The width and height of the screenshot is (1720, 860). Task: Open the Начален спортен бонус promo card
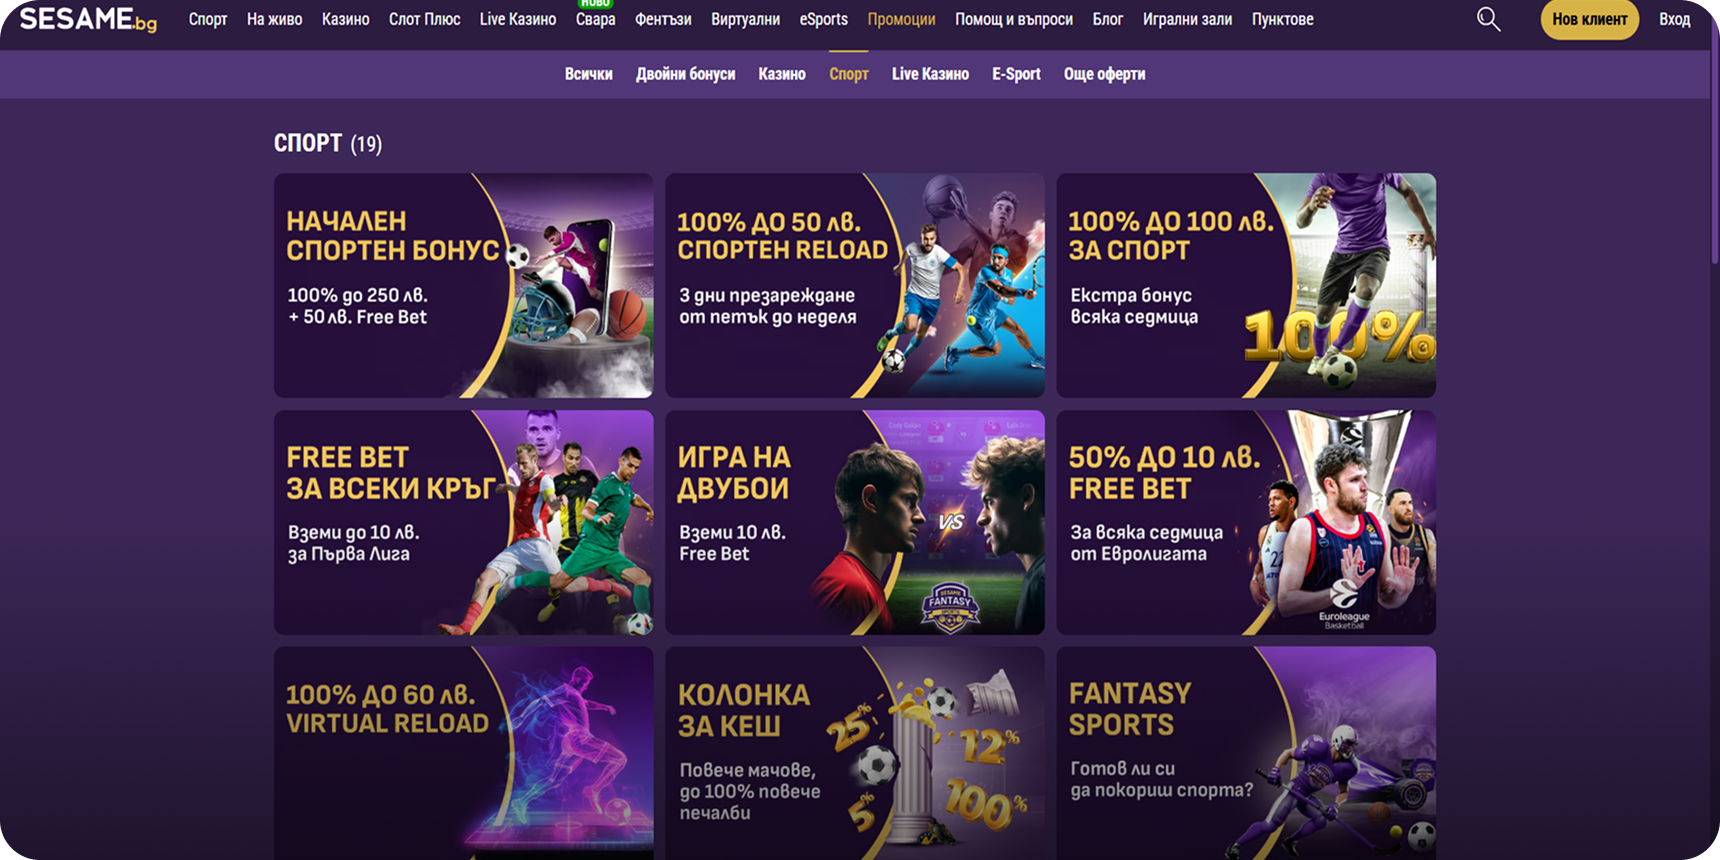[x=463, y=285]
